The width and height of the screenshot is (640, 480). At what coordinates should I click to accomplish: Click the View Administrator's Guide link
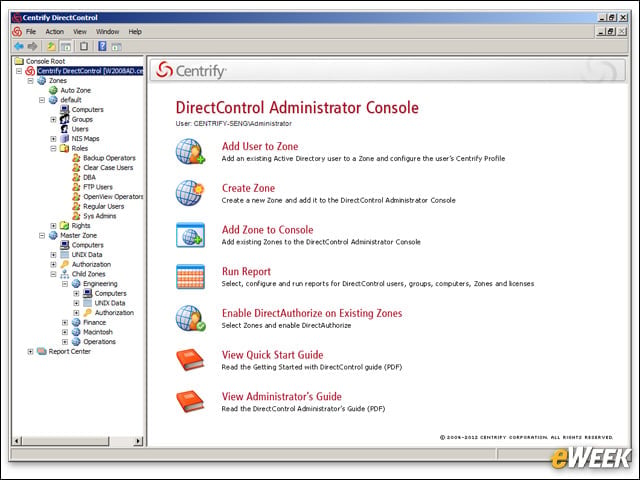282,396
